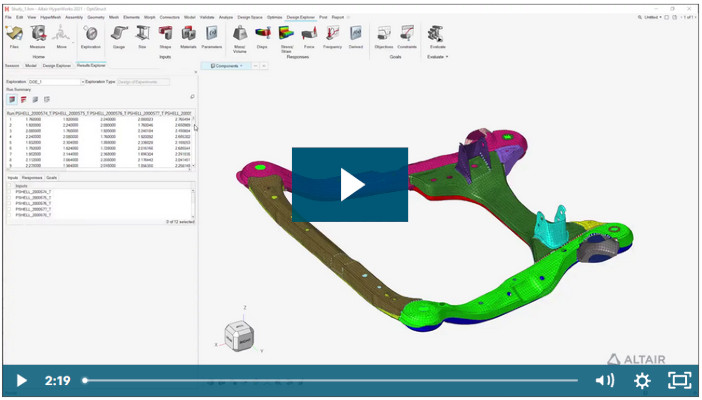702x400 pixels.
Task: Select the Disps response tool
Action: (x=262, y=37)
